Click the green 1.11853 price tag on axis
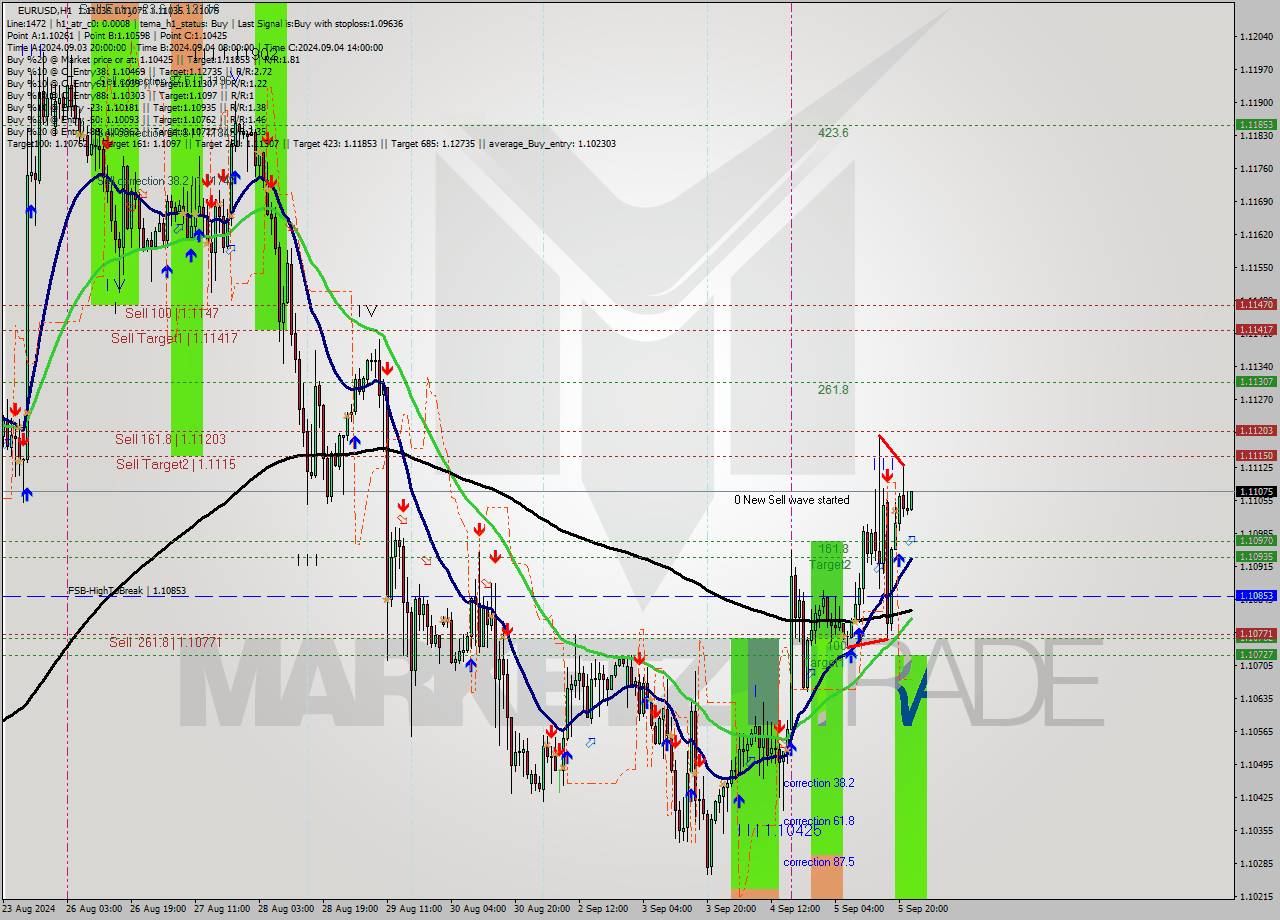1280x920 pixels. click(x=1256, y=125)
